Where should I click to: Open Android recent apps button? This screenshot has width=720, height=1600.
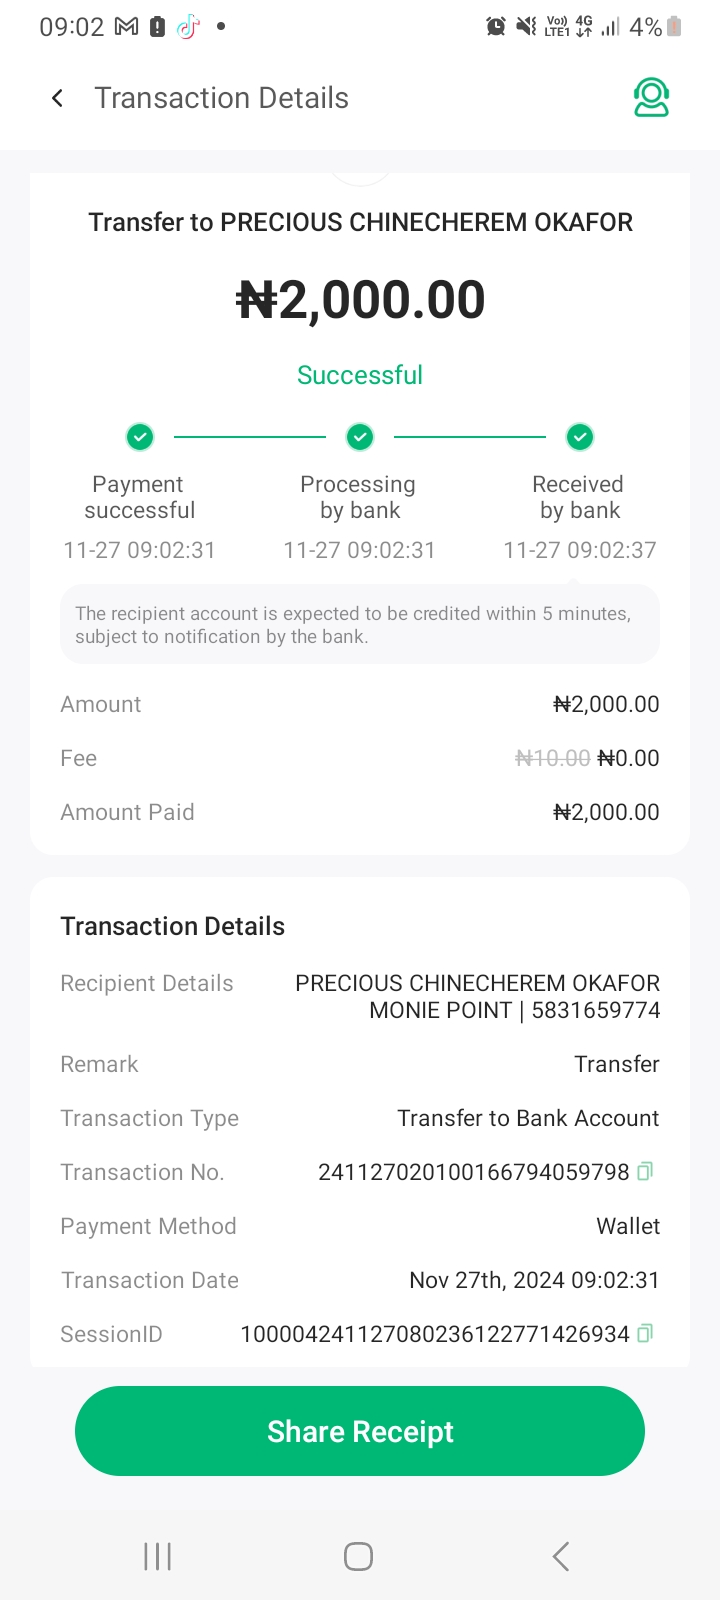point(158,1556)
